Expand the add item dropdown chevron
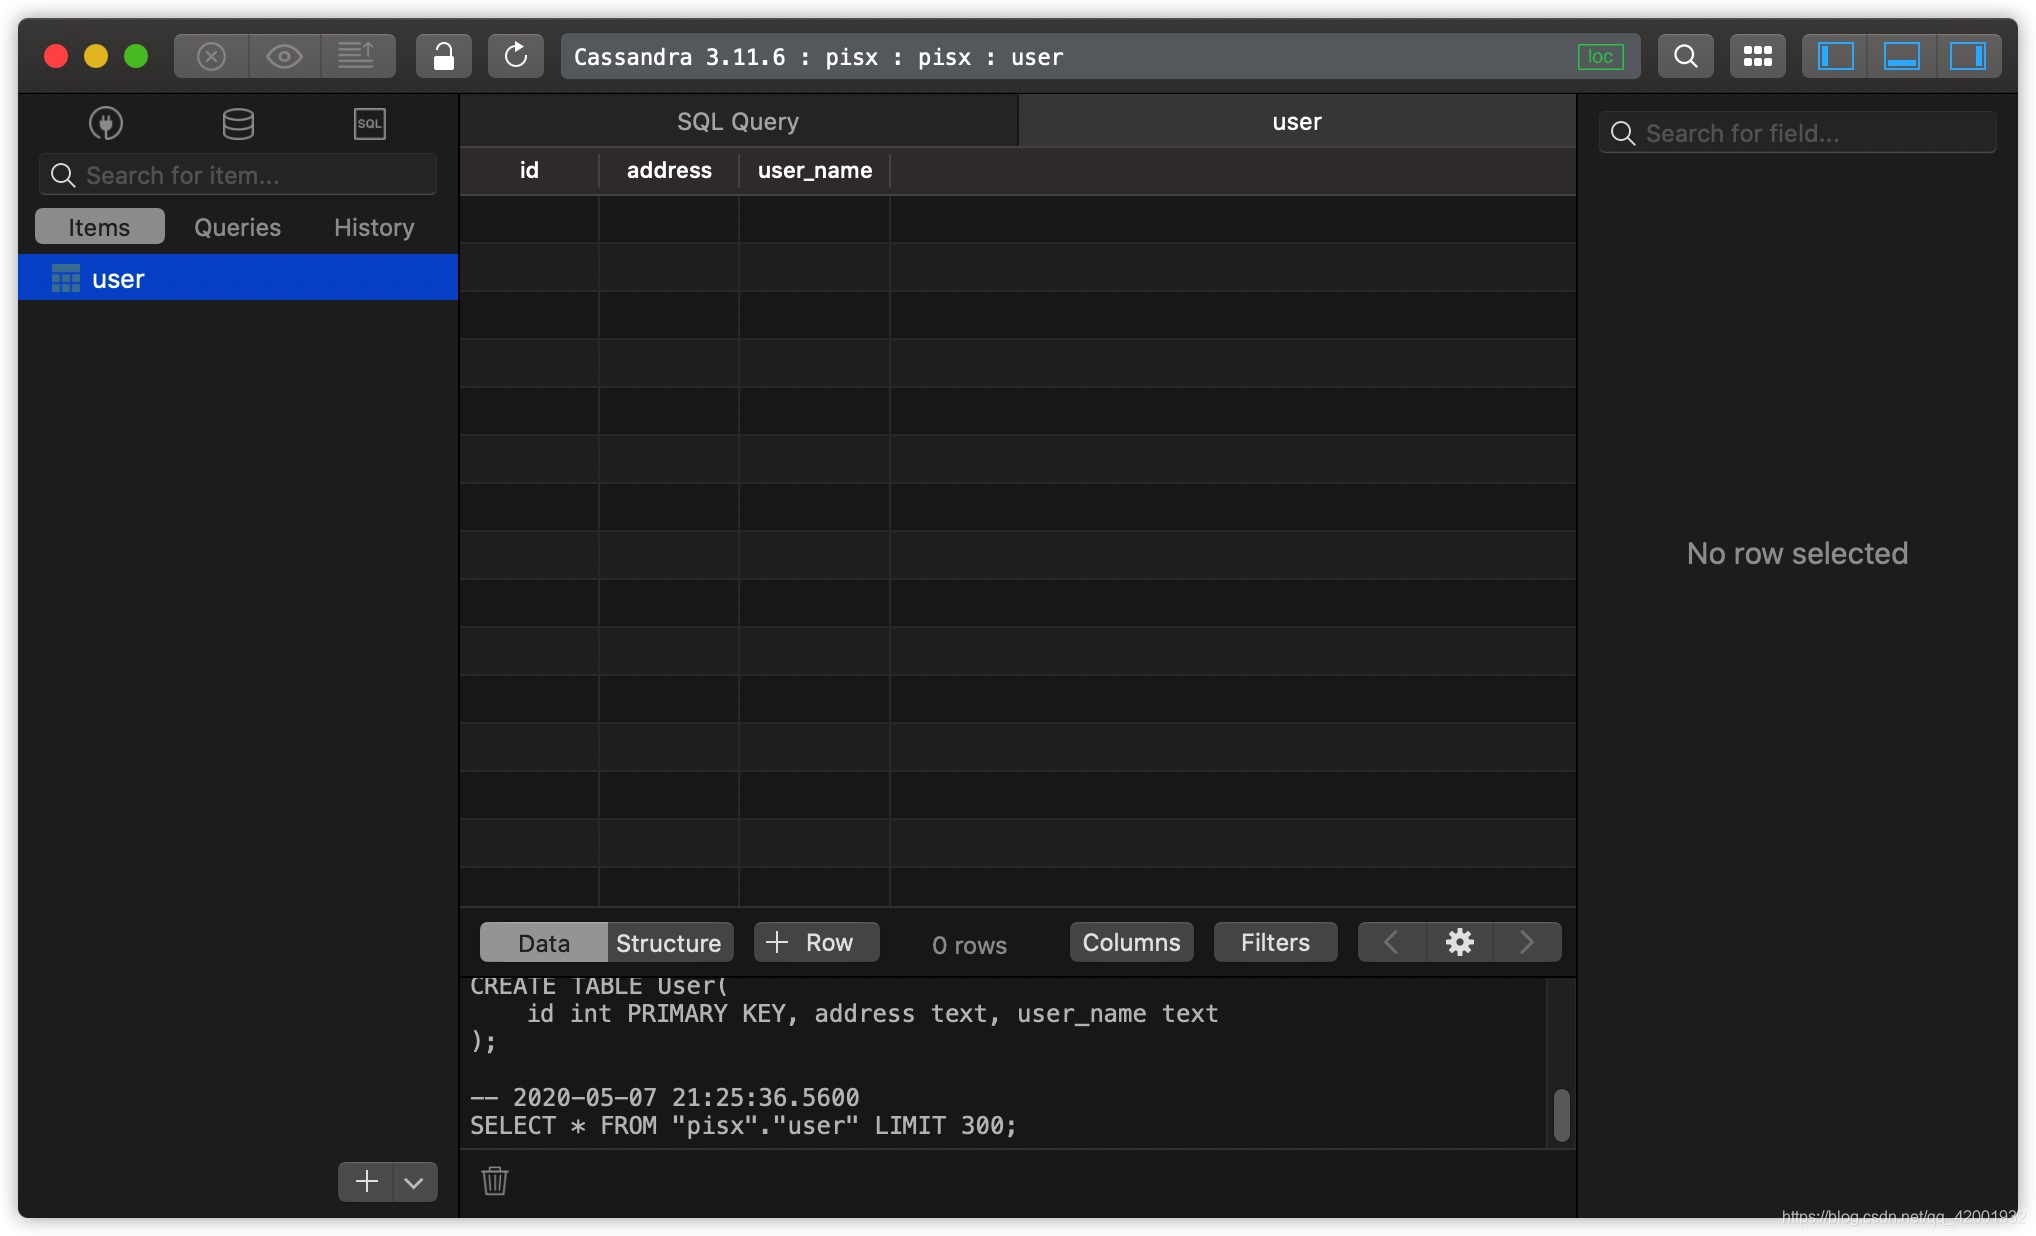The width and height of the screenshot is (2036, 1236). click(x=415, y=1182)
